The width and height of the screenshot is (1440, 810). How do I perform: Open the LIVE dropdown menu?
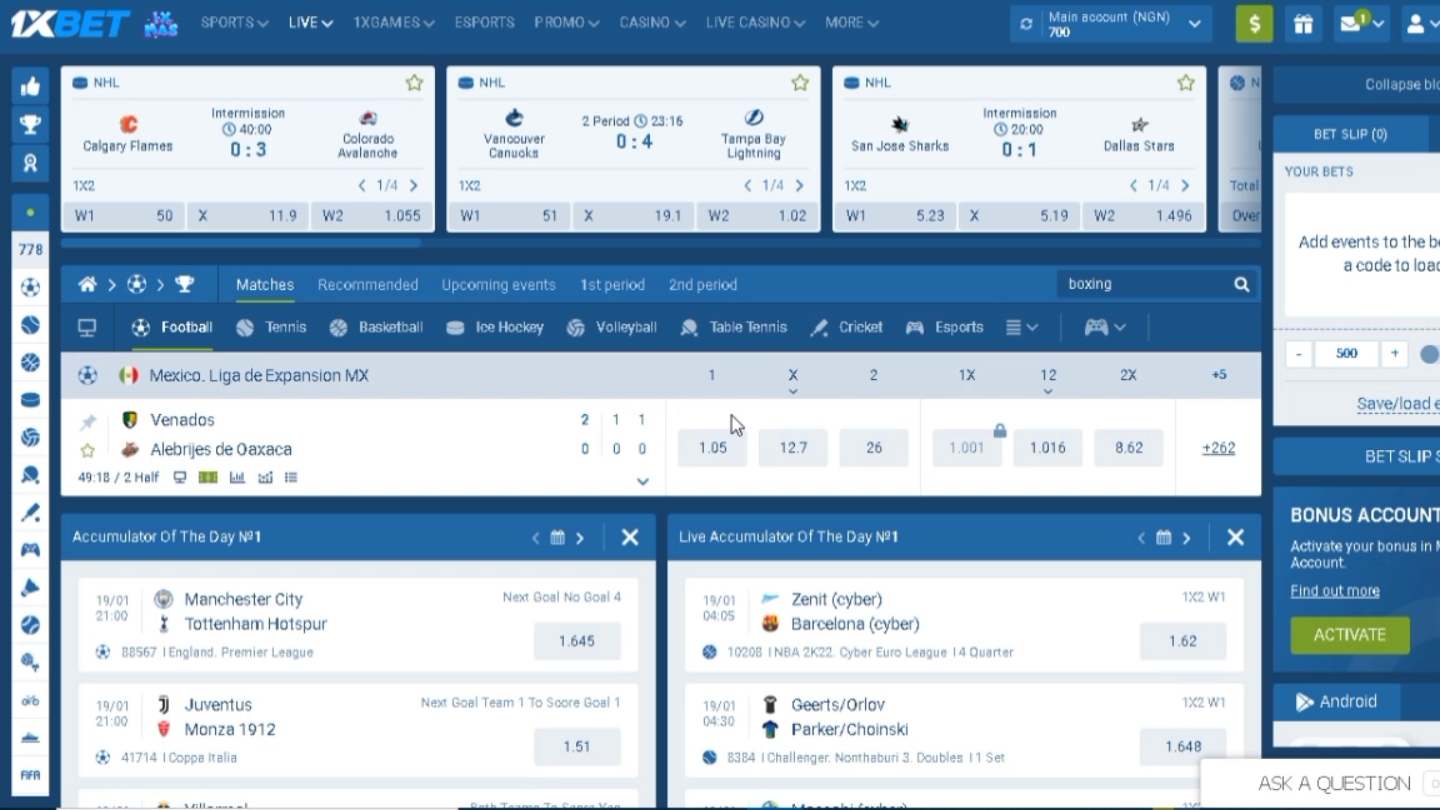coord(310,22)
